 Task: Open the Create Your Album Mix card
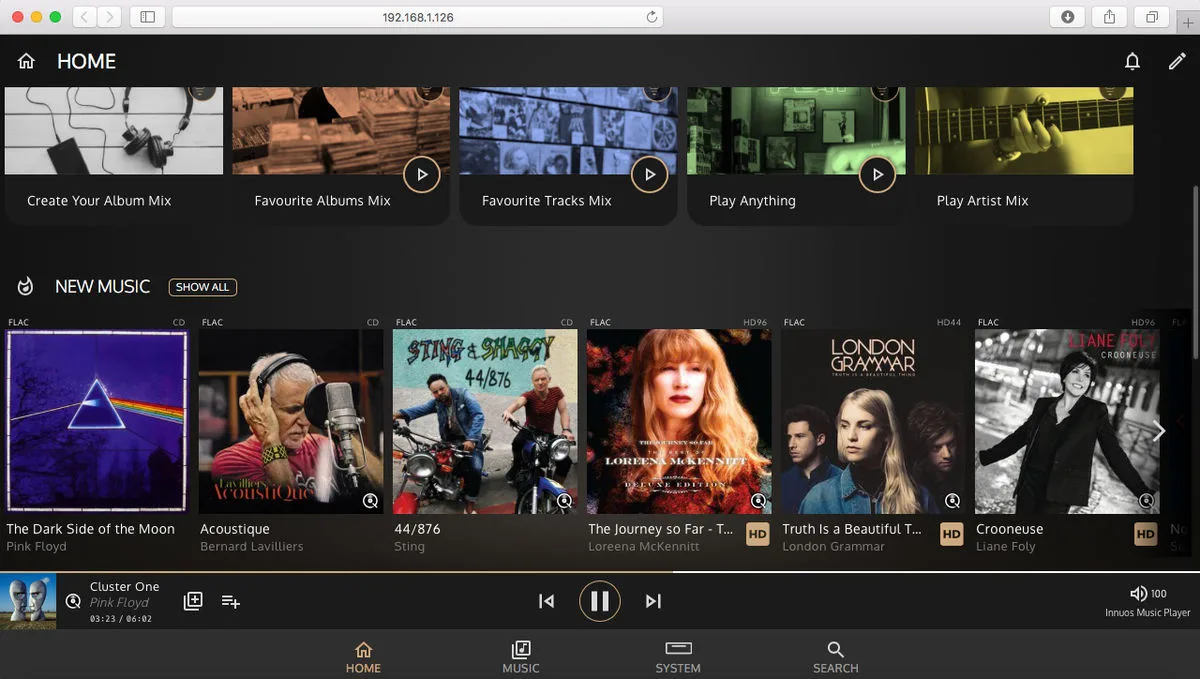click(x=114, y=155)
